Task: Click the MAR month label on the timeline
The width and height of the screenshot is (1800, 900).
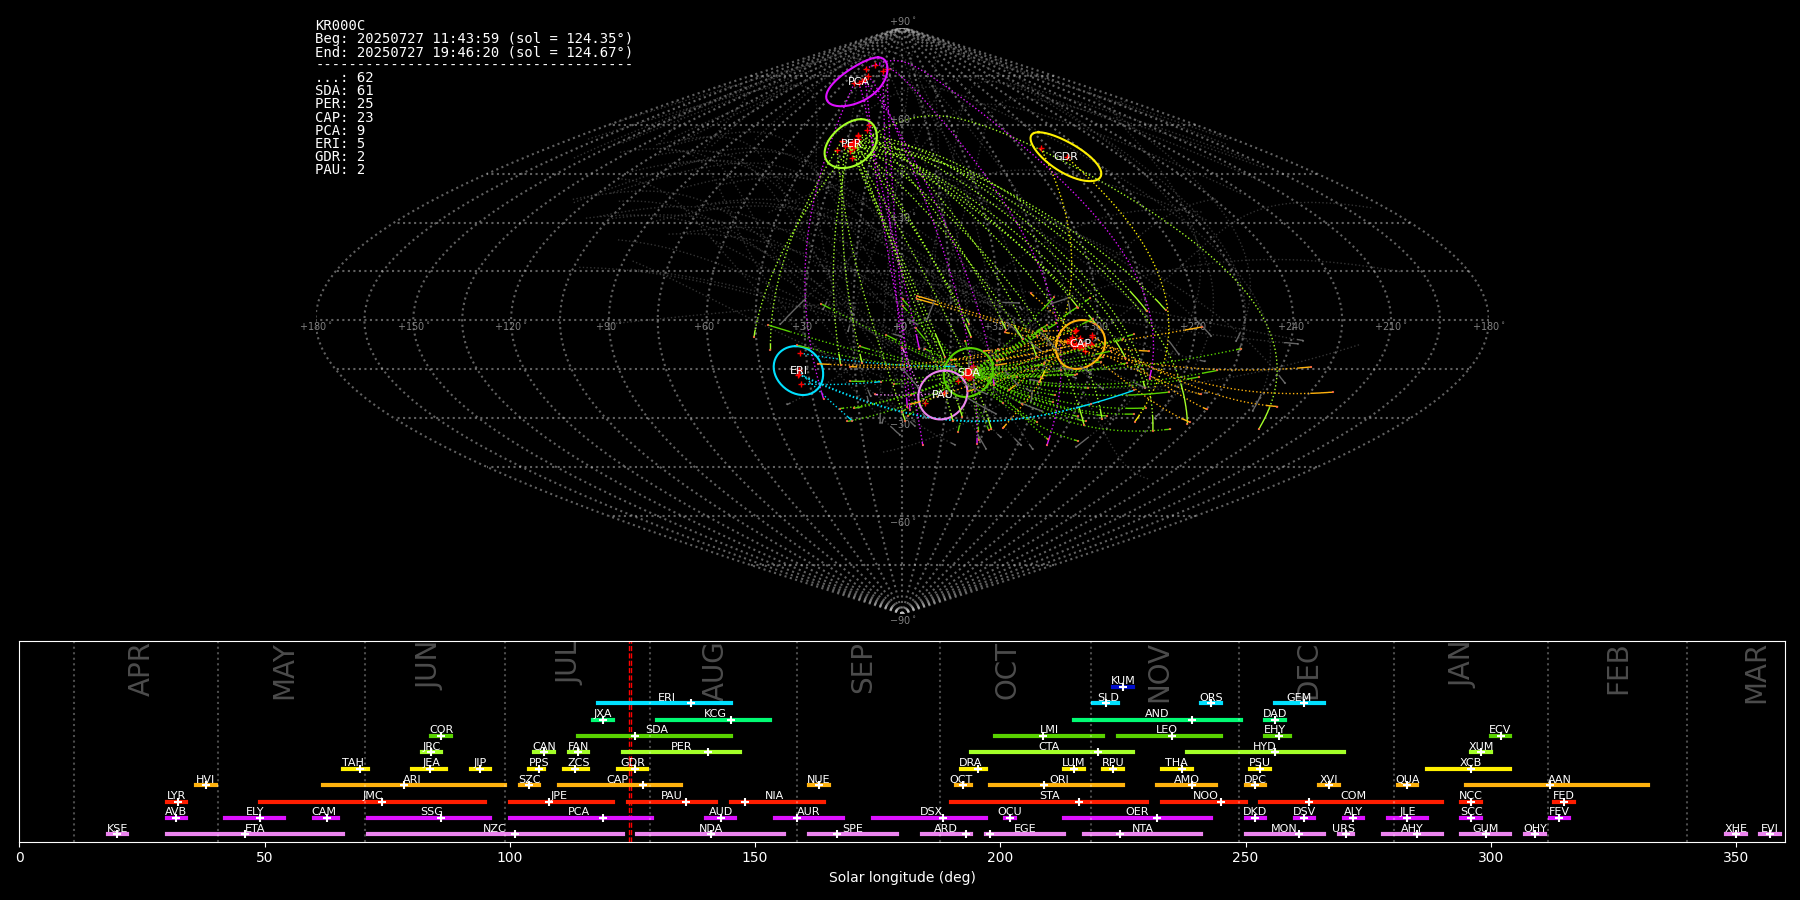Action: click(x=1756, y=675)
